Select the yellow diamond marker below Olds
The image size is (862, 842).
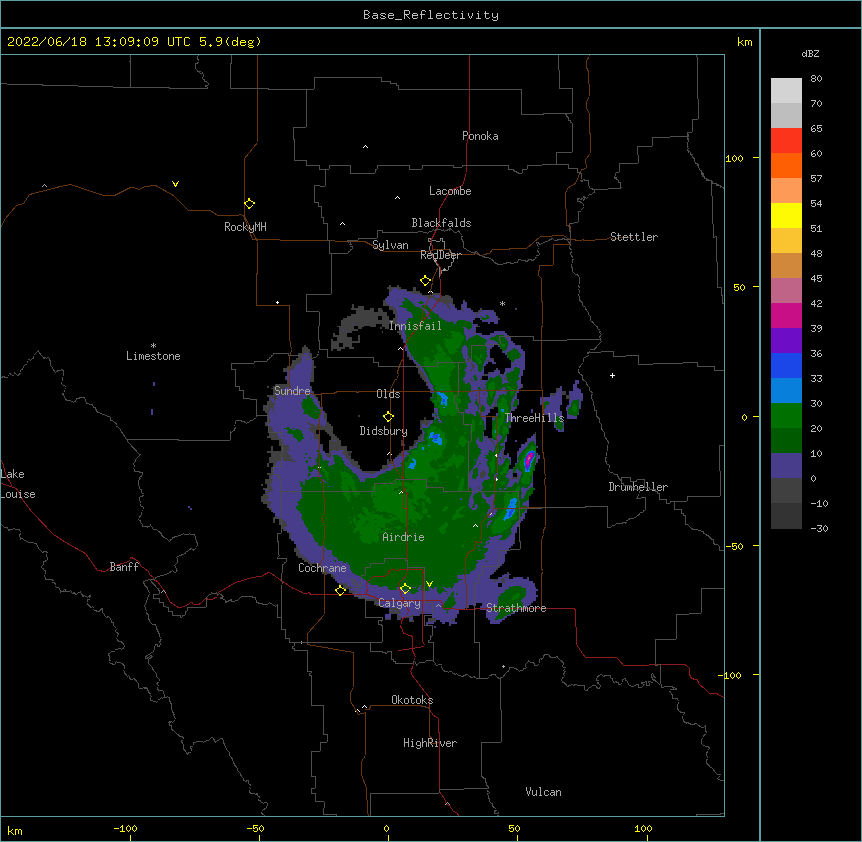point(388,417)
